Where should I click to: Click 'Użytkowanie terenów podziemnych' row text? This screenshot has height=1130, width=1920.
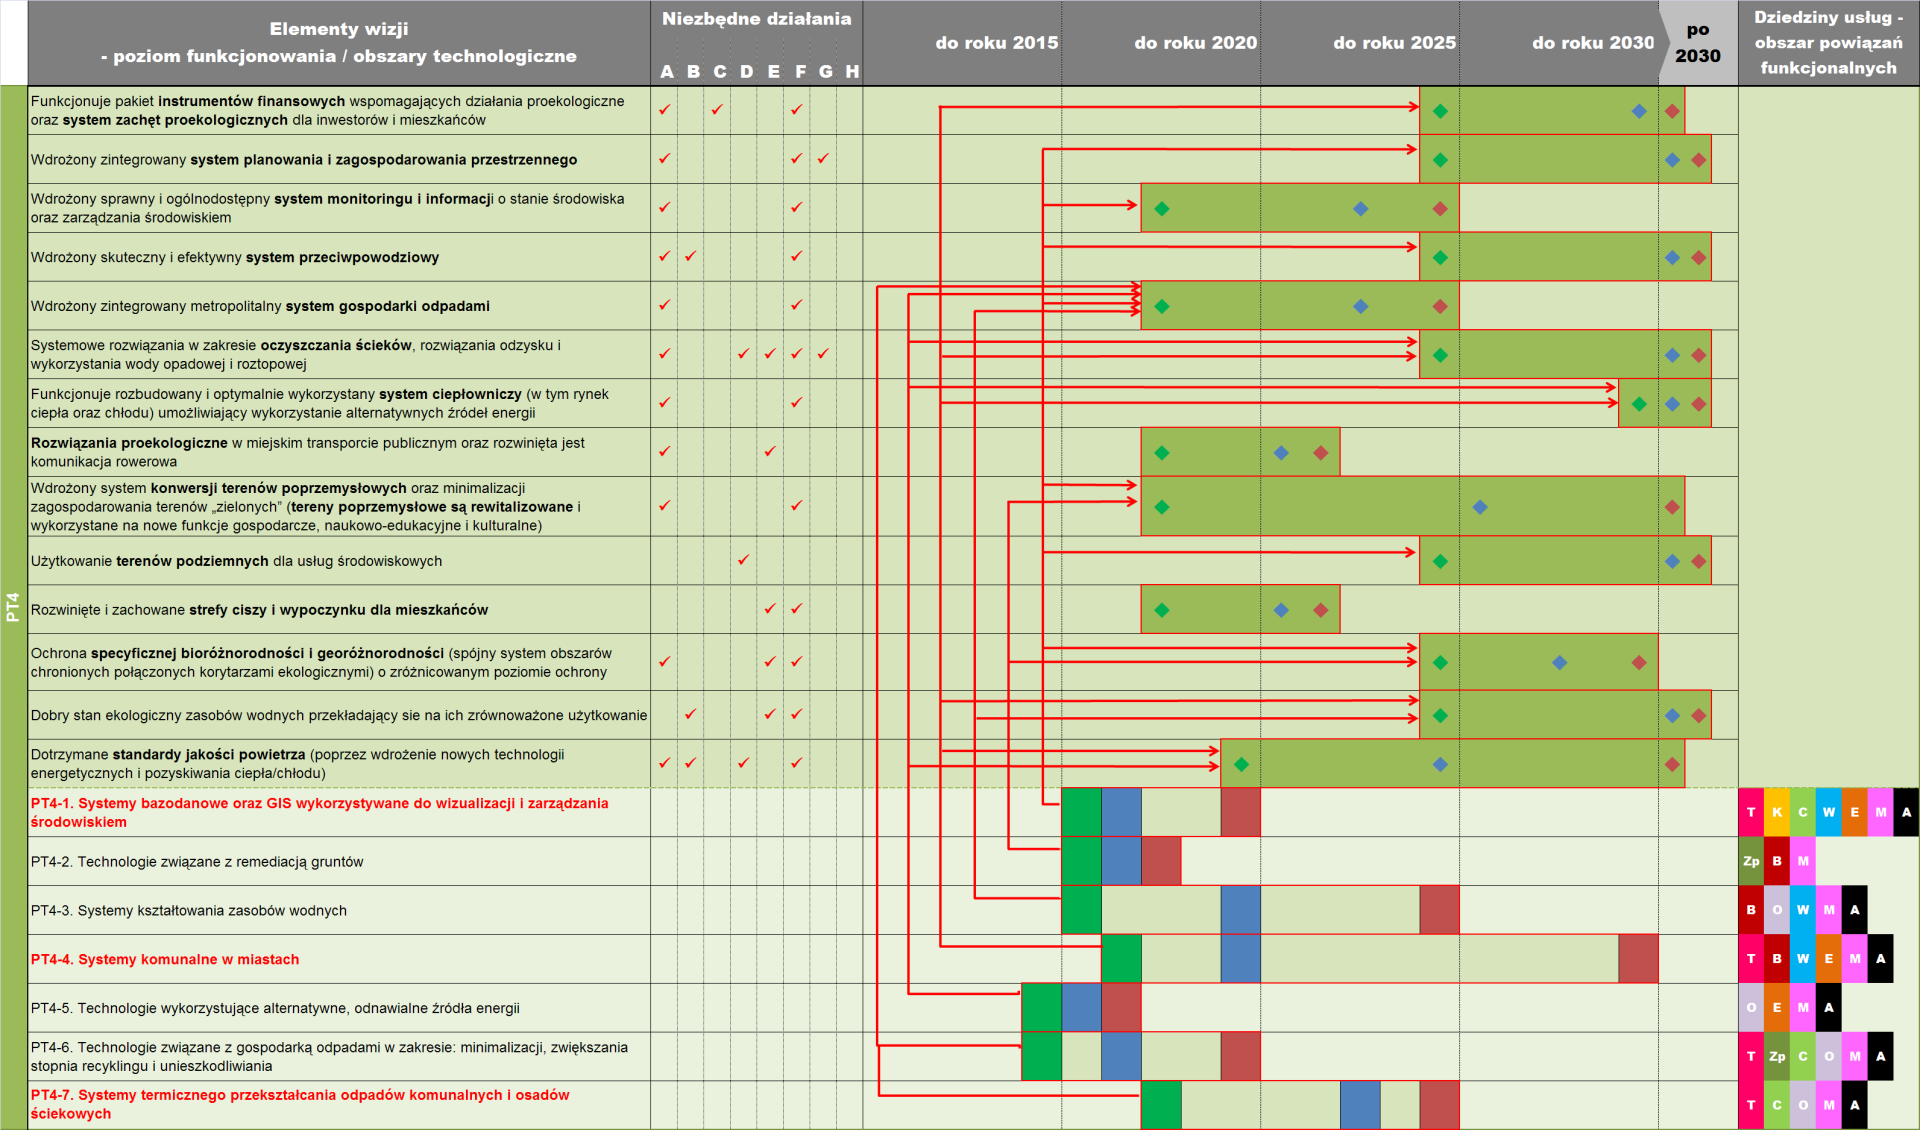point(236,561)
